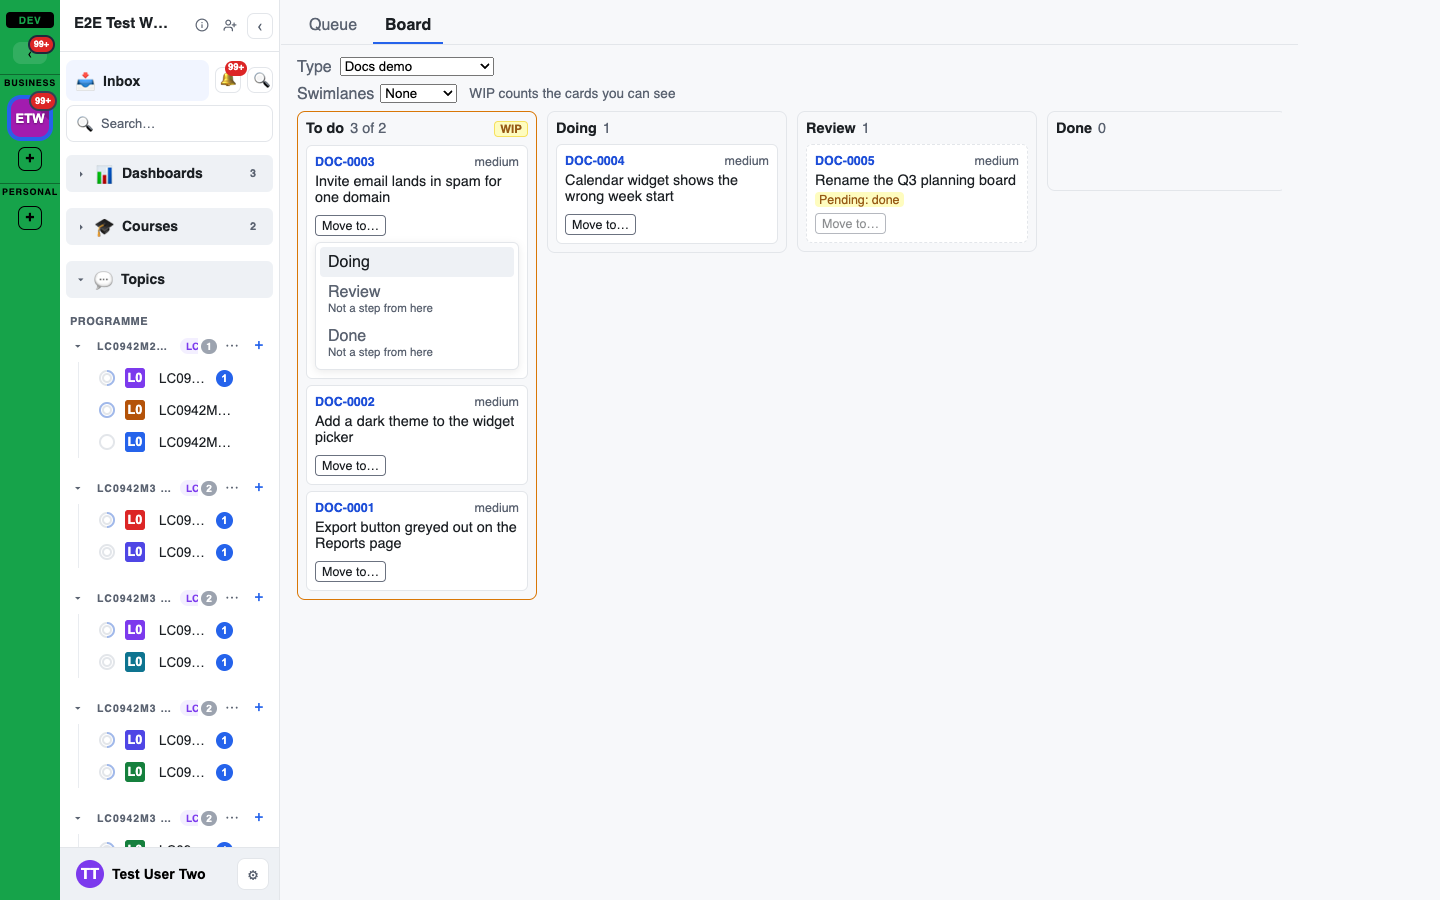Choose Doing in the move menu
This screenshot has height=900, width=1440.
pyautogui.click(x=417, y=262)
